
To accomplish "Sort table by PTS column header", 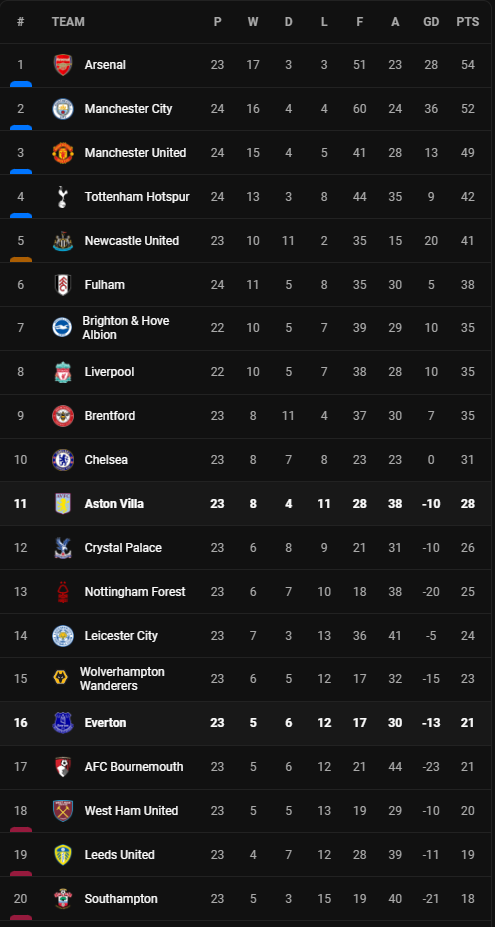I will pyautogui.click(x=468, y=22).
